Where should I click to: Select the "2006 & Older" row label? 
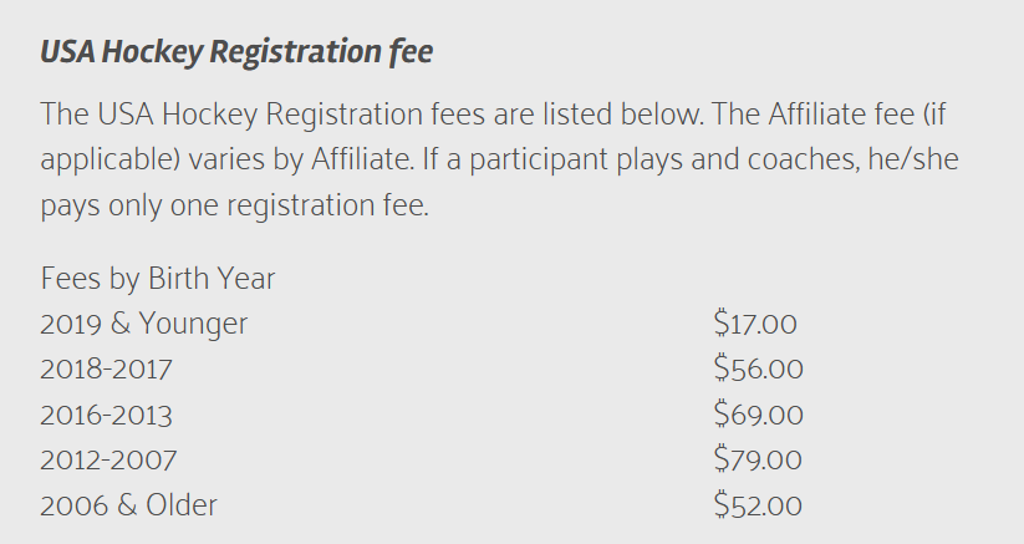(x=128, y=505)
